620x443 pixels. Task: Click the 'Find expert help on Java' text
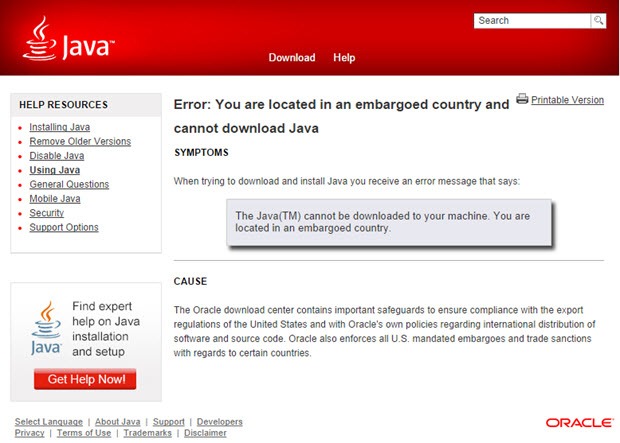[x=106, y=329]
